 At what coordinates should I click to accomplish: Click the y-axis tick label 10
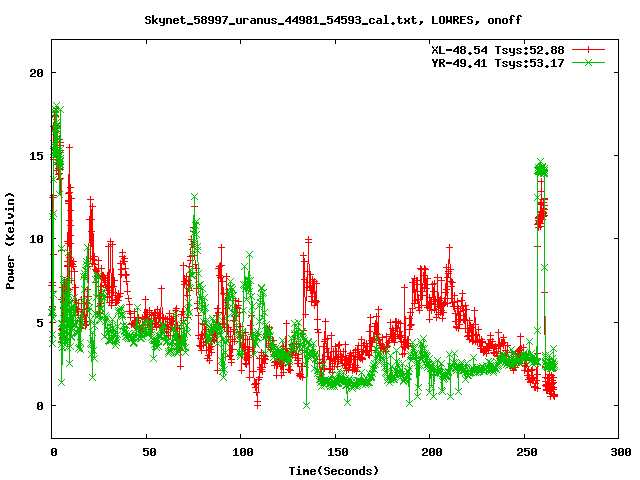(x=36, y=239)
